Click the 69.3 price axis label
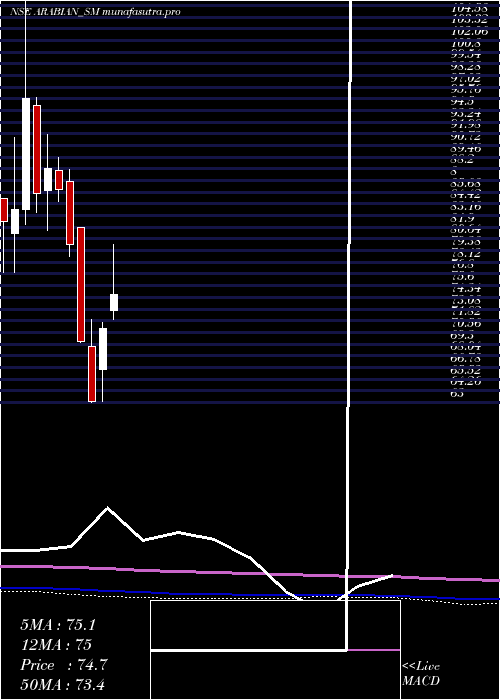This screenshot has width=500, height=700. (460, 335)
